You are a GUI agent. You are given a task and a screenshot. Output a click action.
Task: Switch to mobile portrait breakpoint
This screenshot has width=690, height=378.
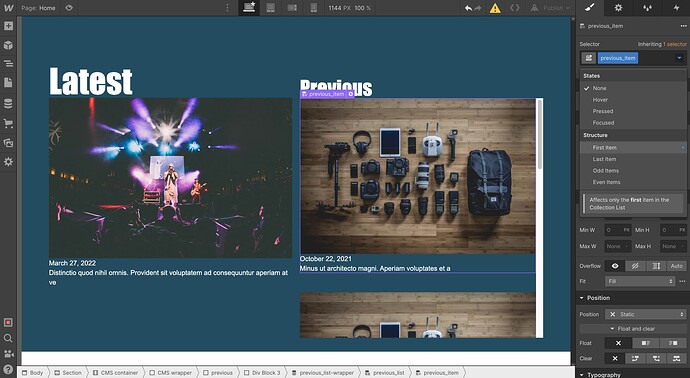[314, 8]
